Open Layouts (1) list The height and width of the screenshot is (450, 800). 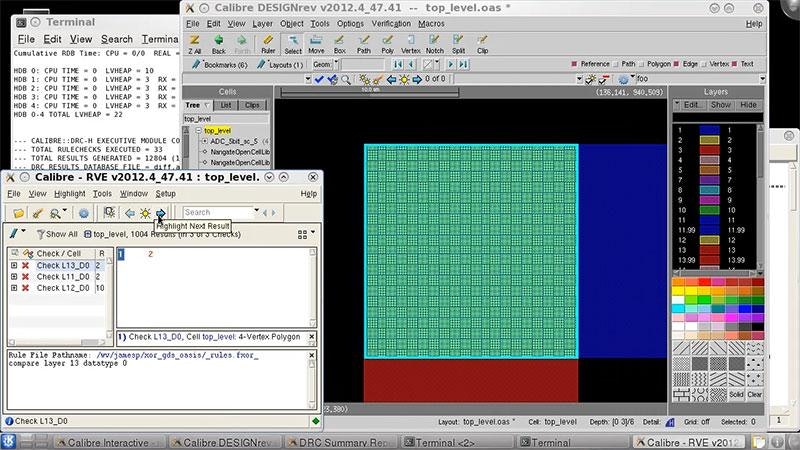[x=280, y=65]
